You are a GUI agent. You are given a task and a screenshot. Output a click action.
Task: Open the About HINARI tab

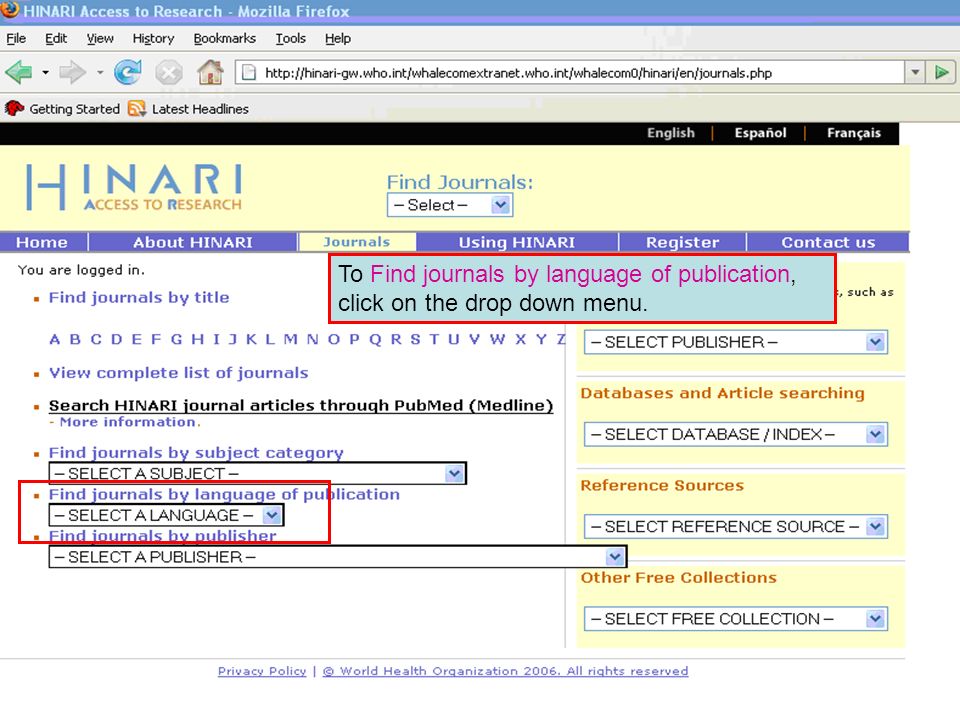coord(192,242)
